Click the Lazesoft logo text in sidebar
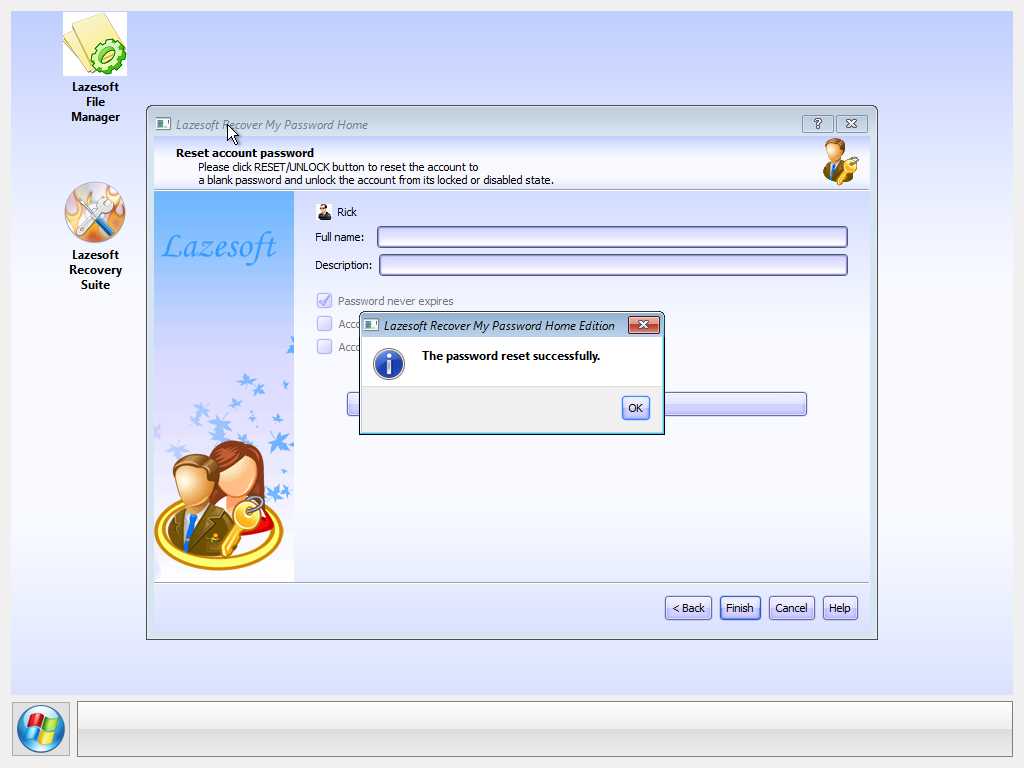Screen dimensions: 1024x768 point(219,247)
